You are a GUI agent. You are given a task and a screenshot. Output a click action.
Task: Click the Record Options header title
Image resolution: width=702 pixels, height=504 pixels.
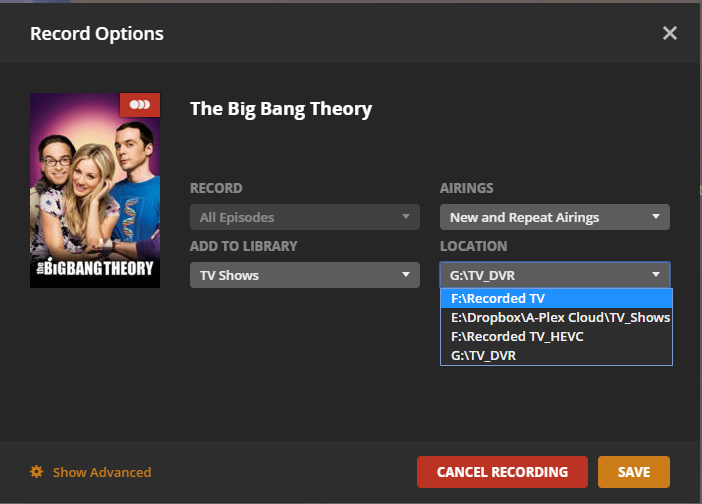(97, 34)
